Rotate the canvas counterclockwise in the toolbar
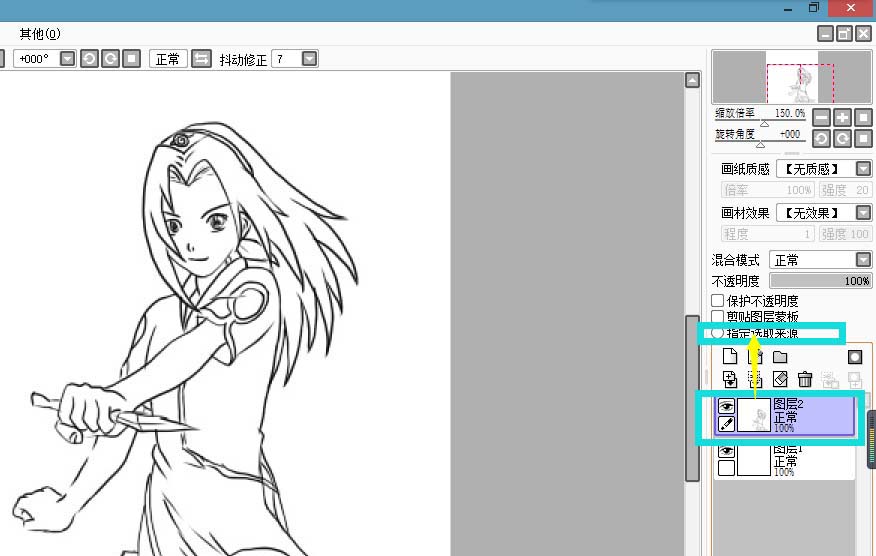The image size is (876, 556). point(90,59)
